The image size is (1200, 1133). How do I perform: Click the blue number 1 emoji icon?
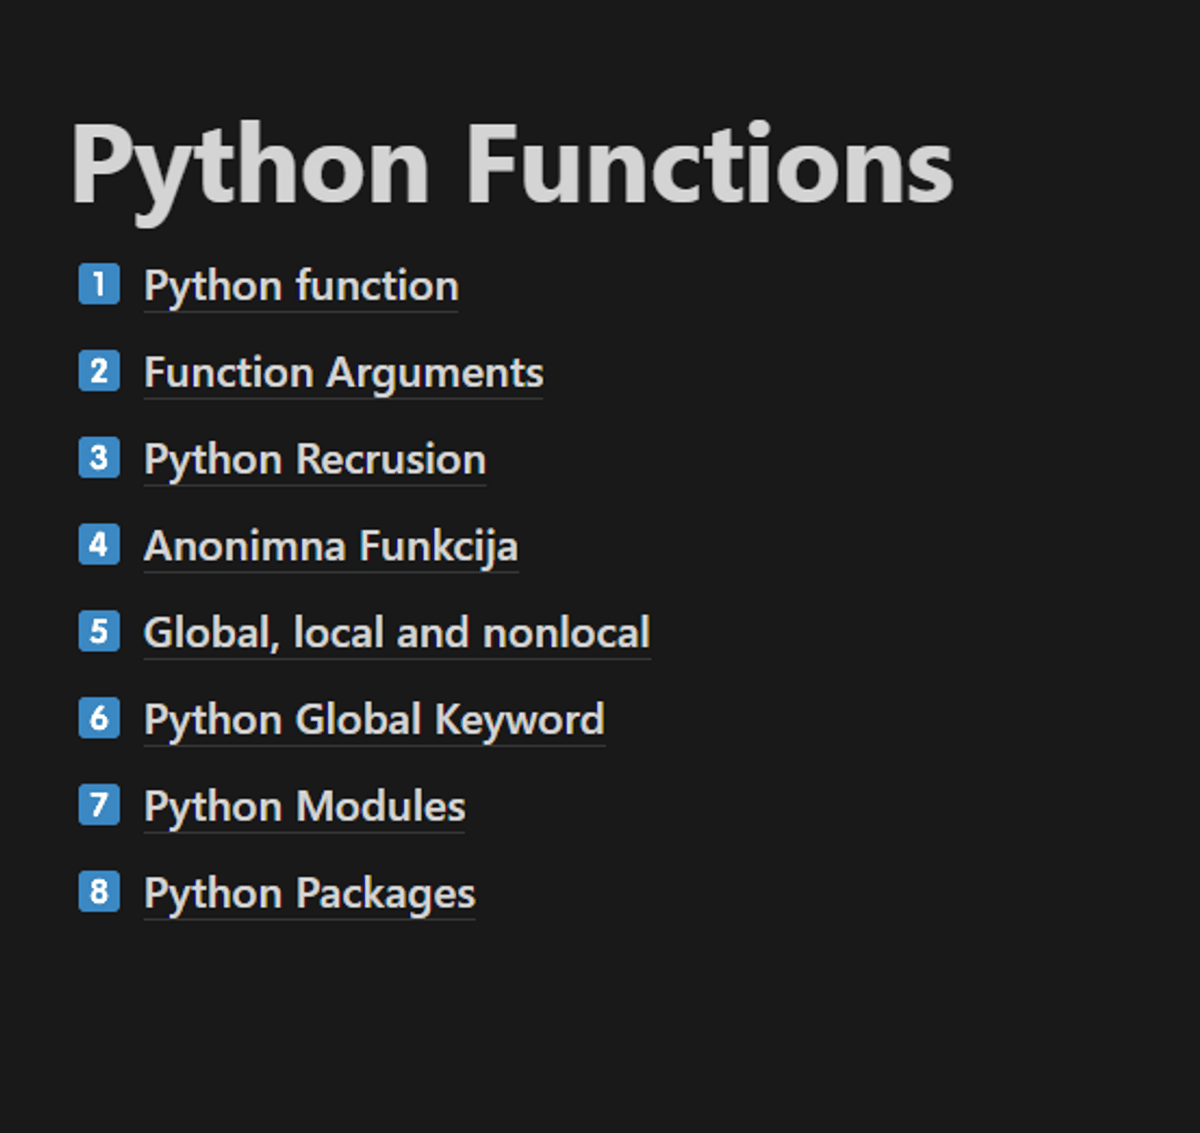pos(99,284)
